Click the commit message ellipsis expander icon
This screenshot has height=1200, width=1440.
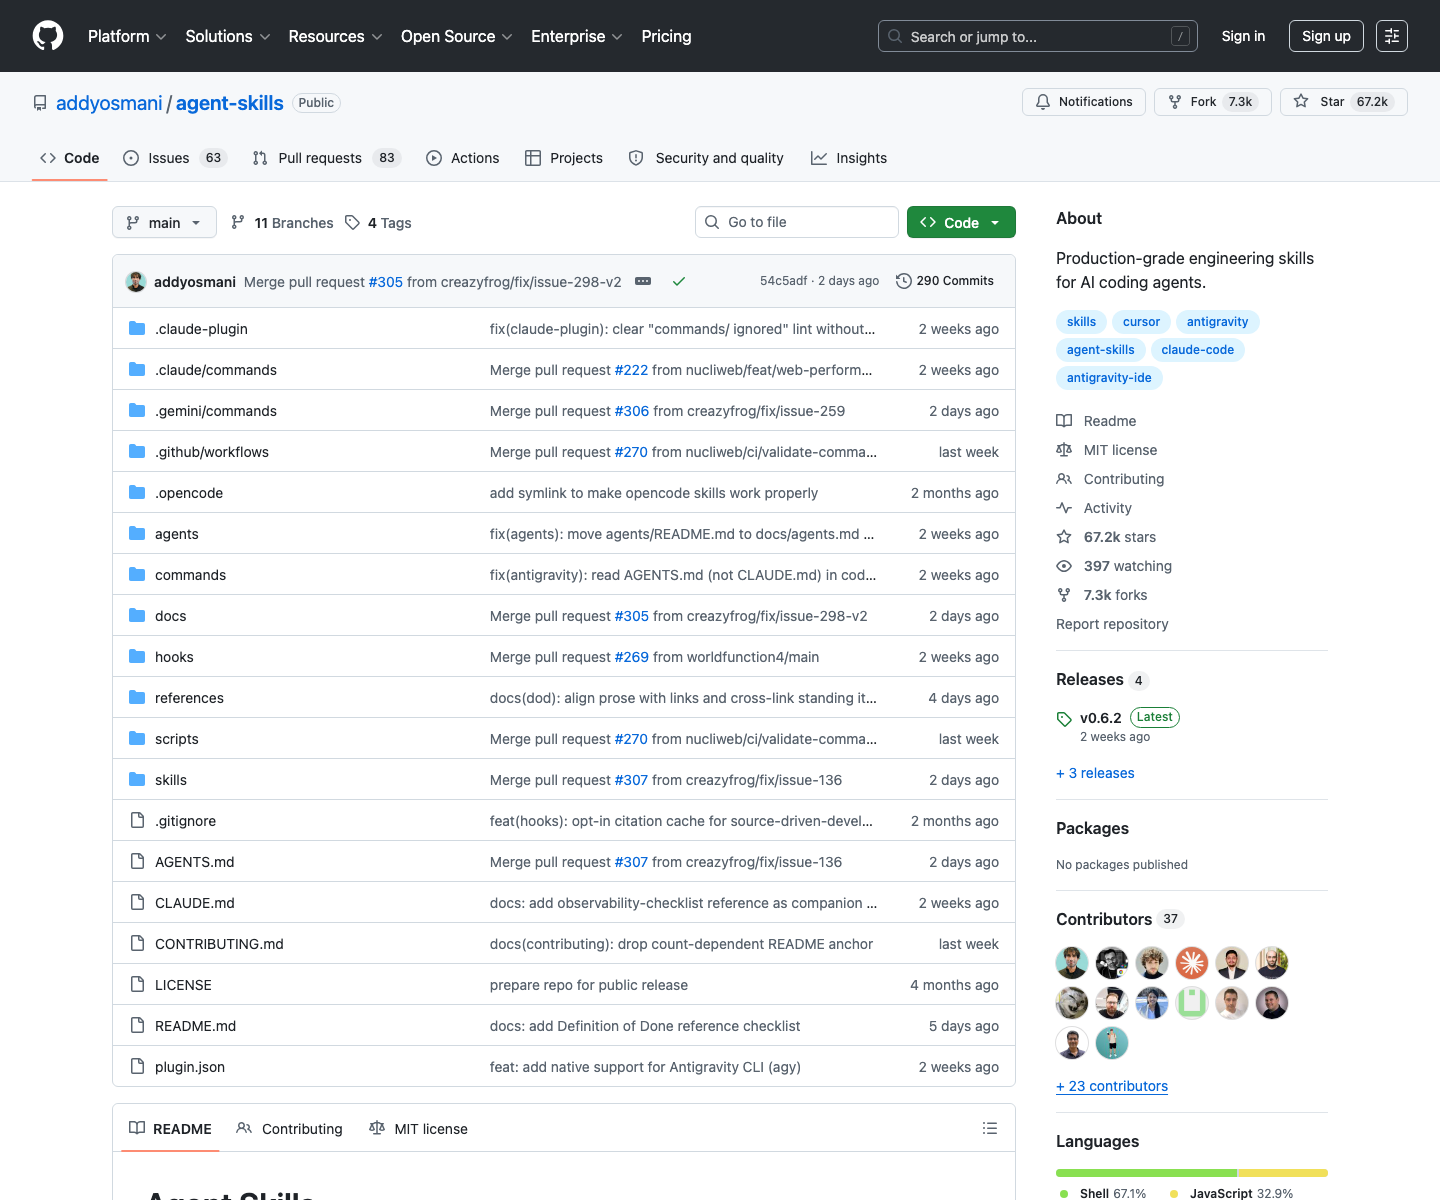pos(643,281)
